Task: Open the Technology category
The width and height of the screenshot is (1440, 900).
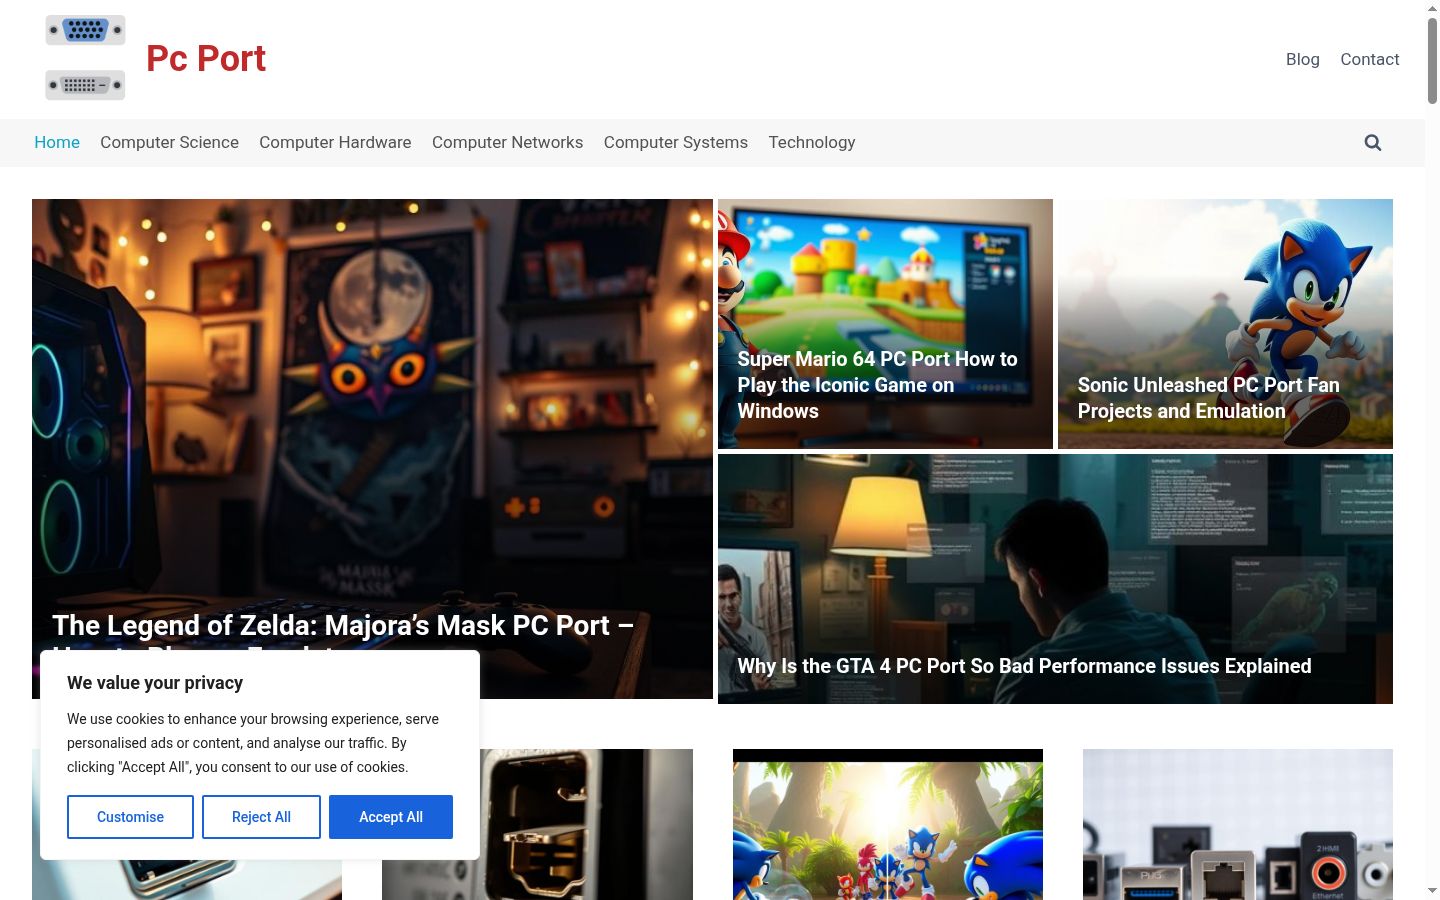Action: click(x=811, y=142)
